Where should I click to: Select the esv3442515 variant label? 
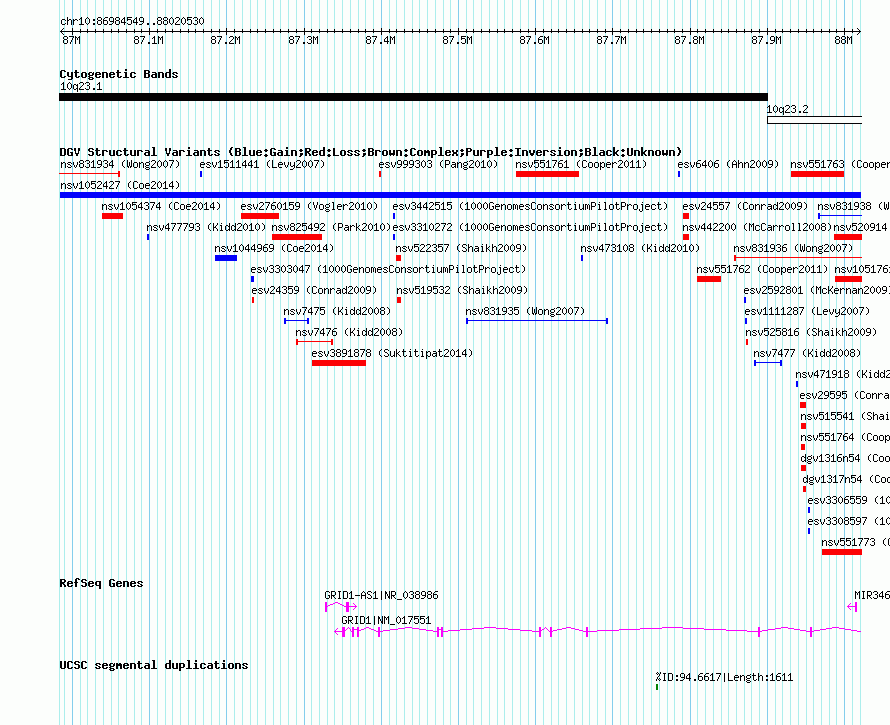(x=530, y=206)
